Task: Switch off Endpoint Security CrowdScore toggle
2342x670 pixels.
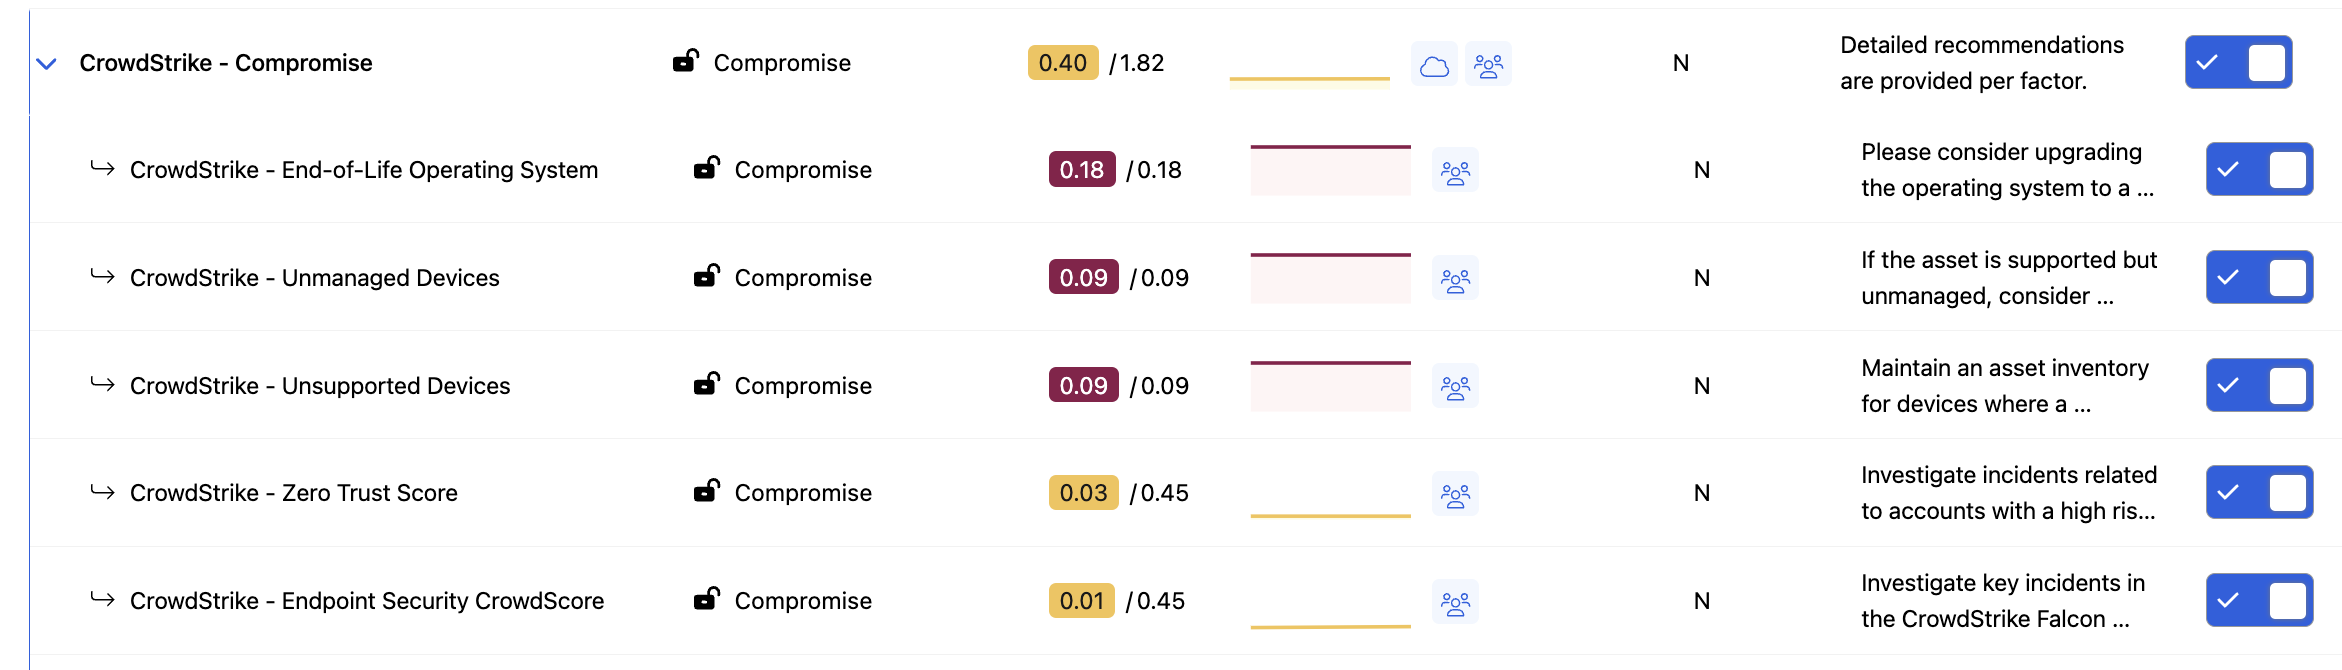Action: (x=2259, y=601)
